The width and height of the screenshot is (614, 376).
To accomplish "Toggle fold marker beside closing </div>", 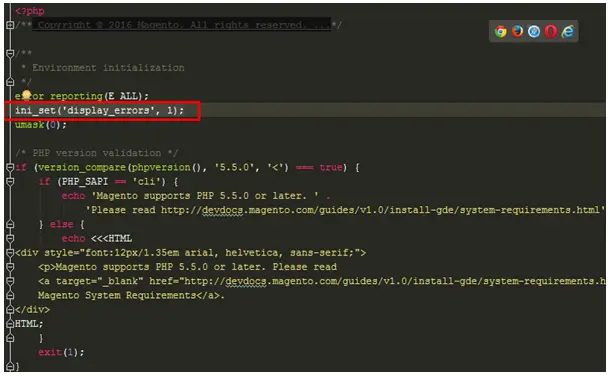I will 10,309.
